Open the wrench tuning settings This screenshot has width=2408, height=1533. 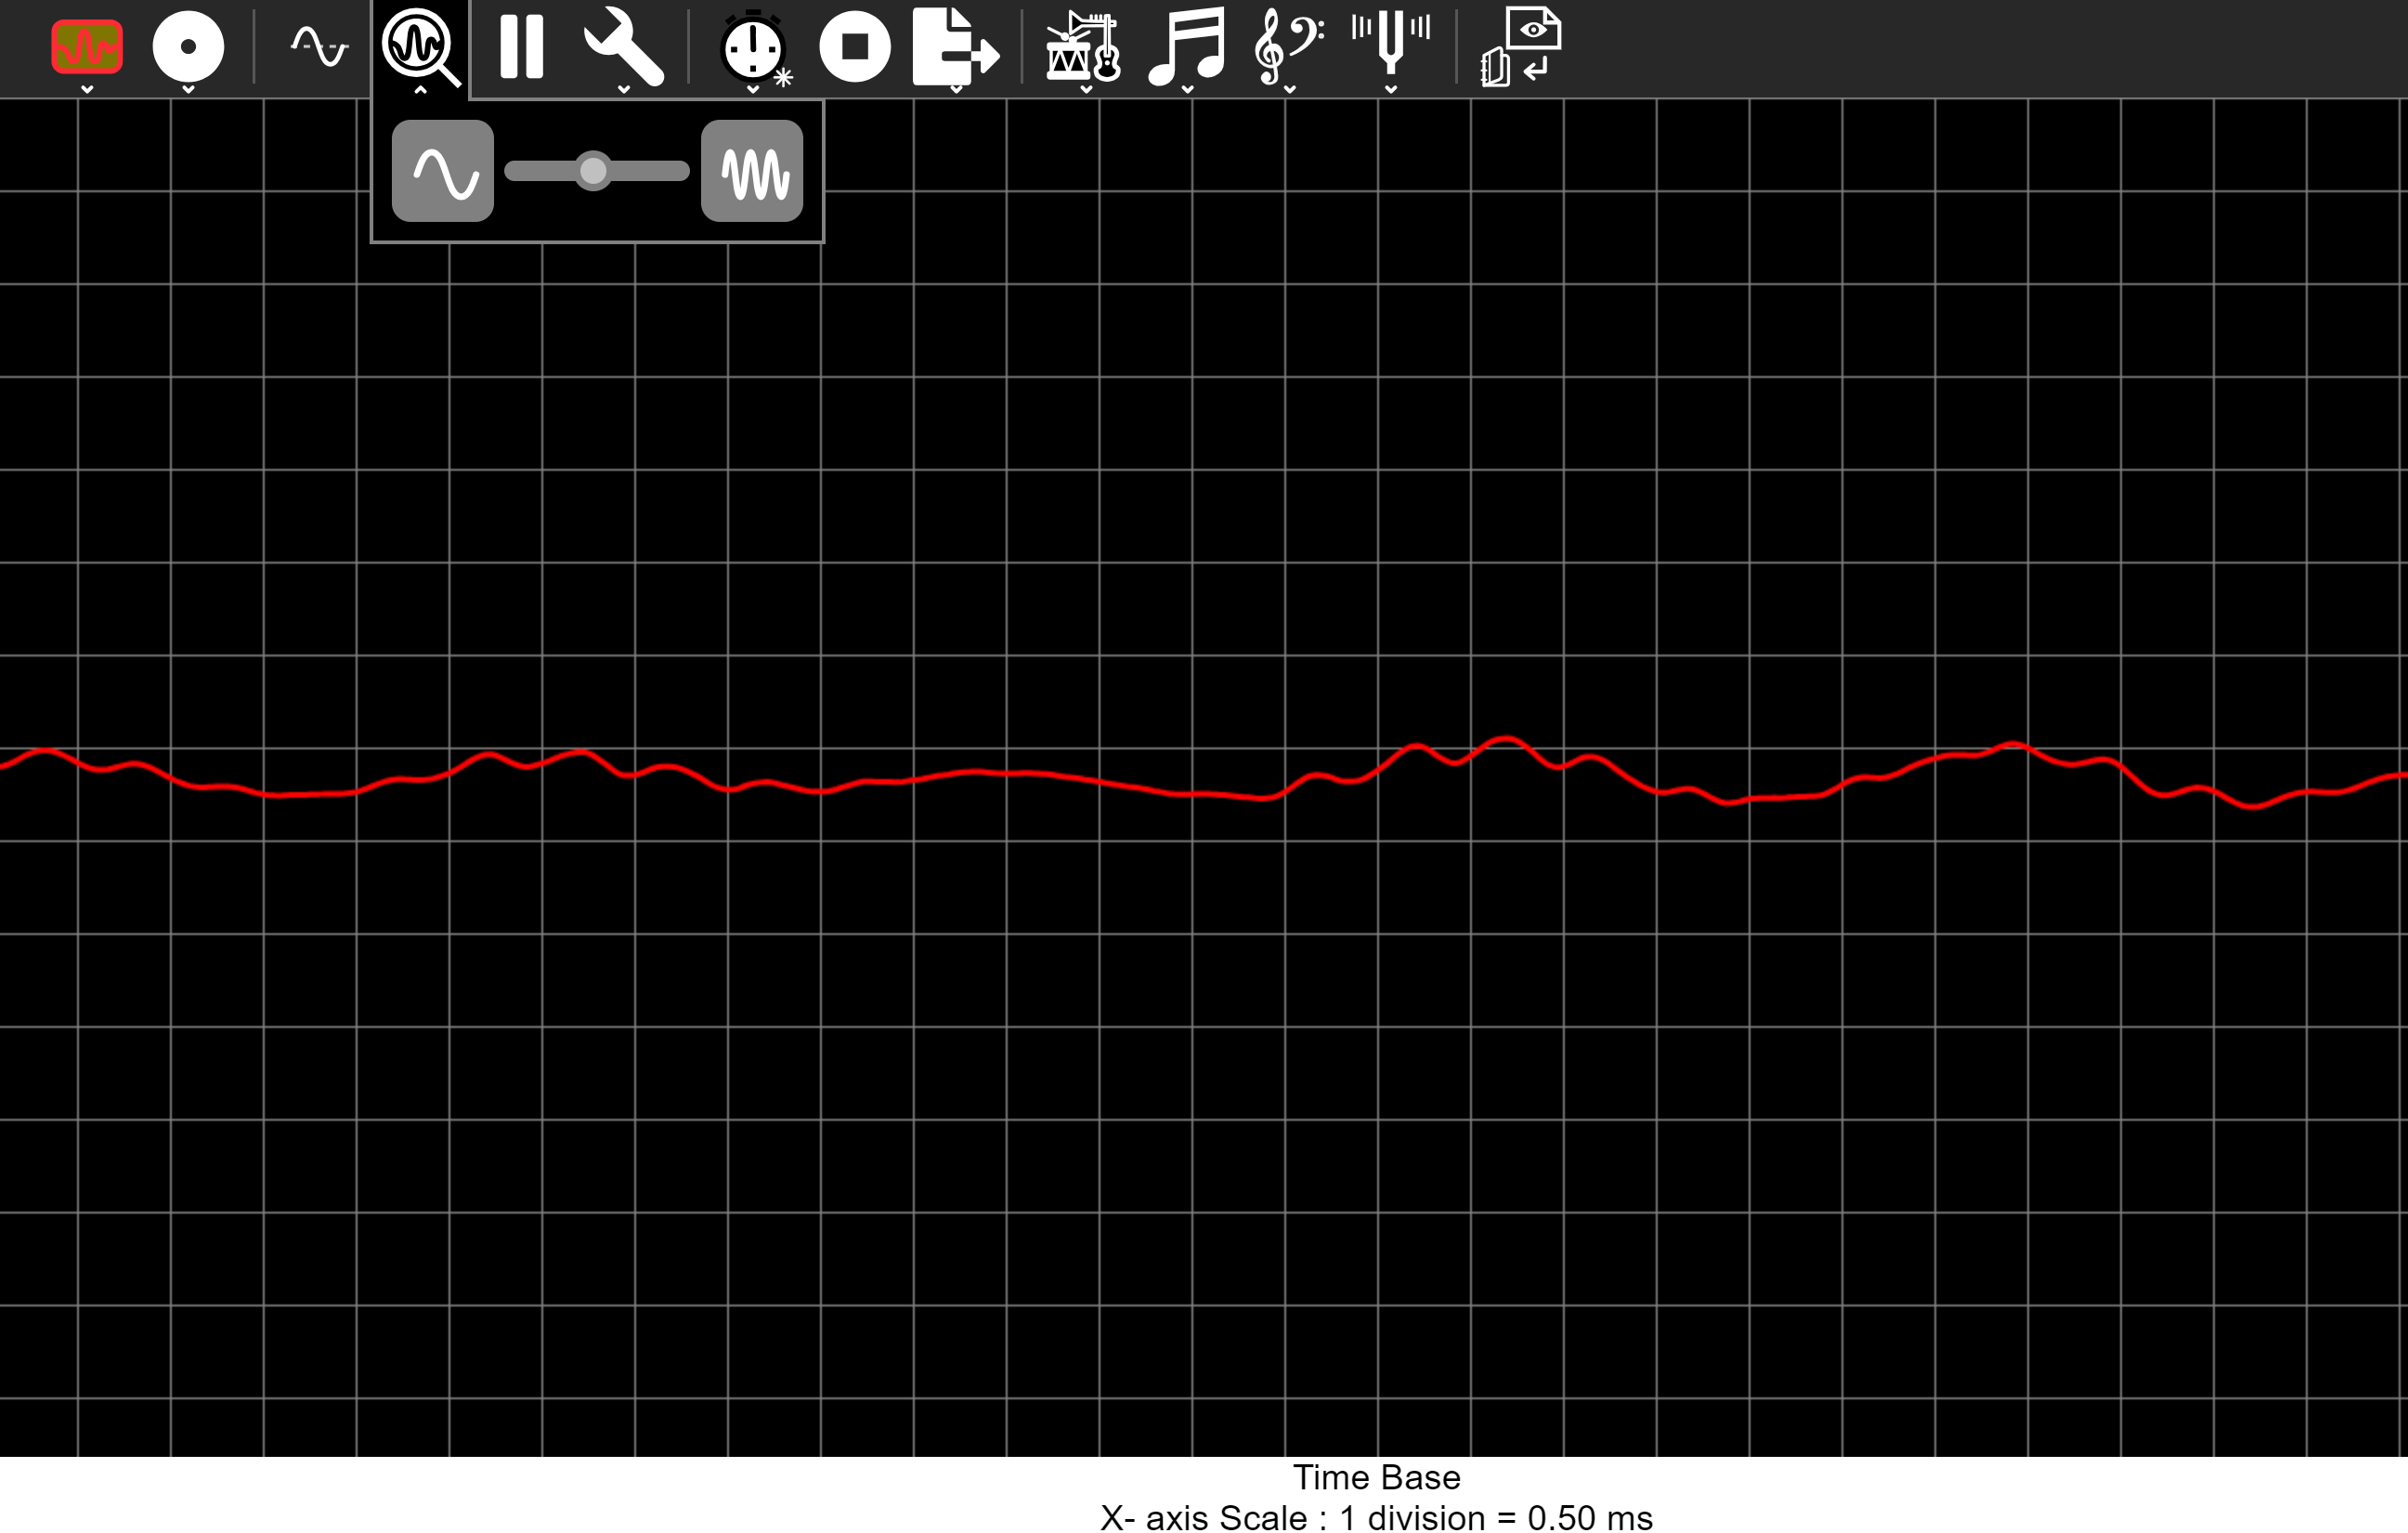(624, 46)
